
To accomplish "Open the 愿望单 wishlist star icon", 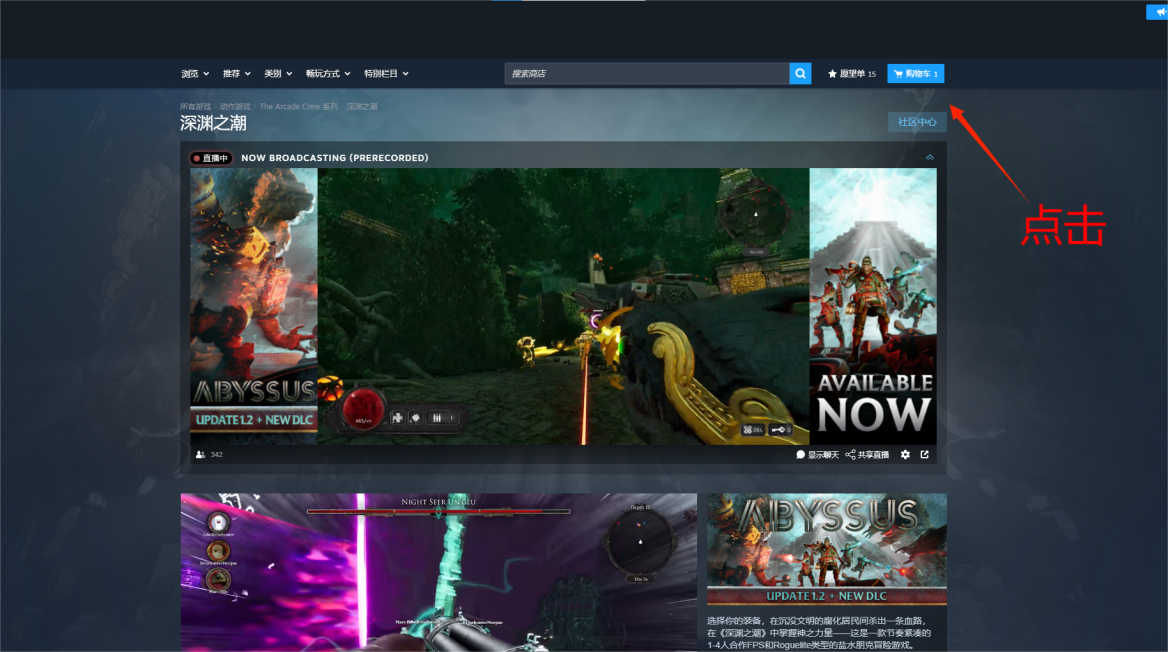I will click(x=832, y=74).
